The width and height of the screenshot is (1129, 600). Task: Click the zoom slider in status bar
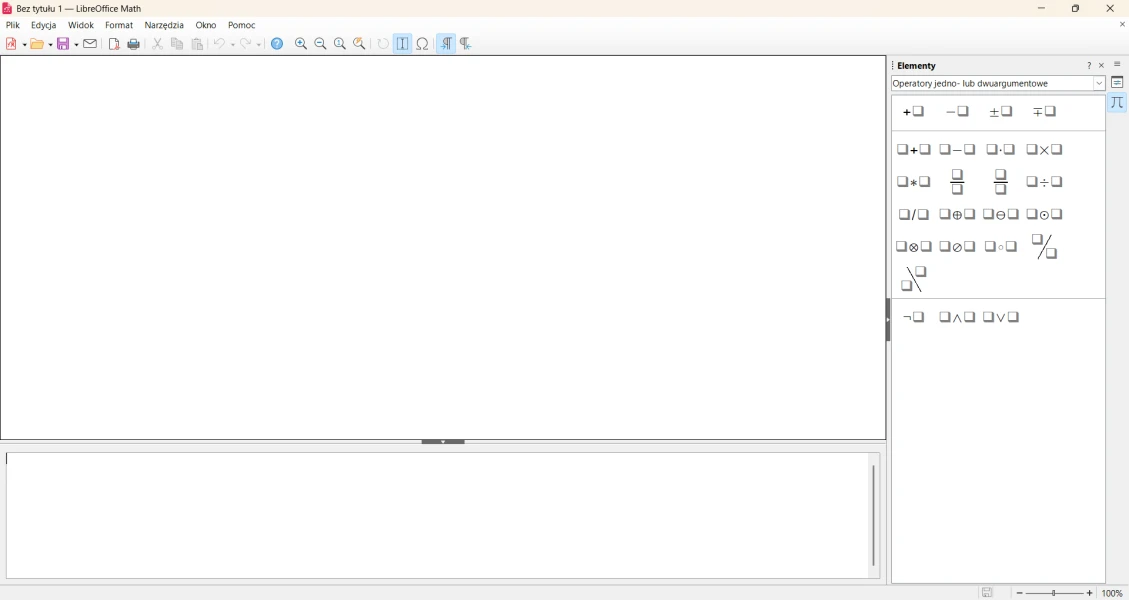coord(1055,594)
